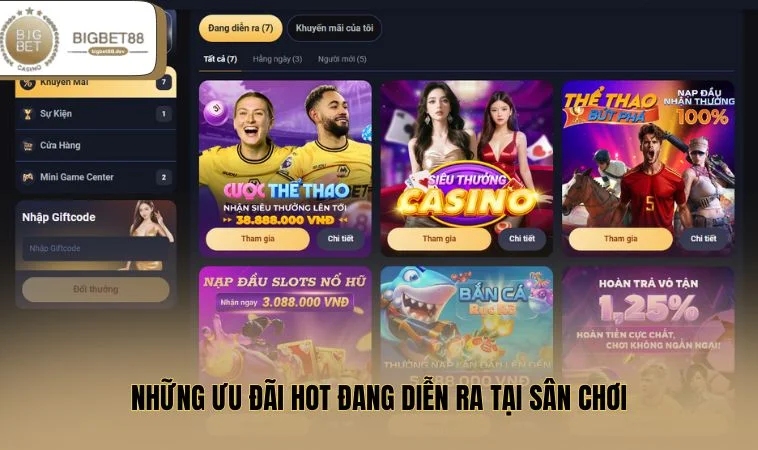Click the Khuyến Mãi percent icon
This screenshot has height=450, width=758.
(28, 83)
